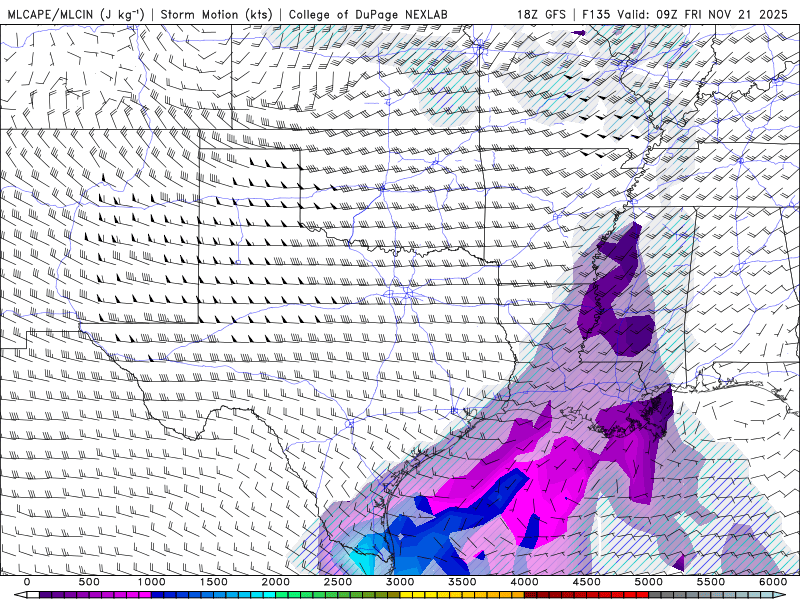Screen dimensions: 800x600
Task: Click the first yellow color segment at 3000
Action: pyautogui.click(x=406, y=595)
